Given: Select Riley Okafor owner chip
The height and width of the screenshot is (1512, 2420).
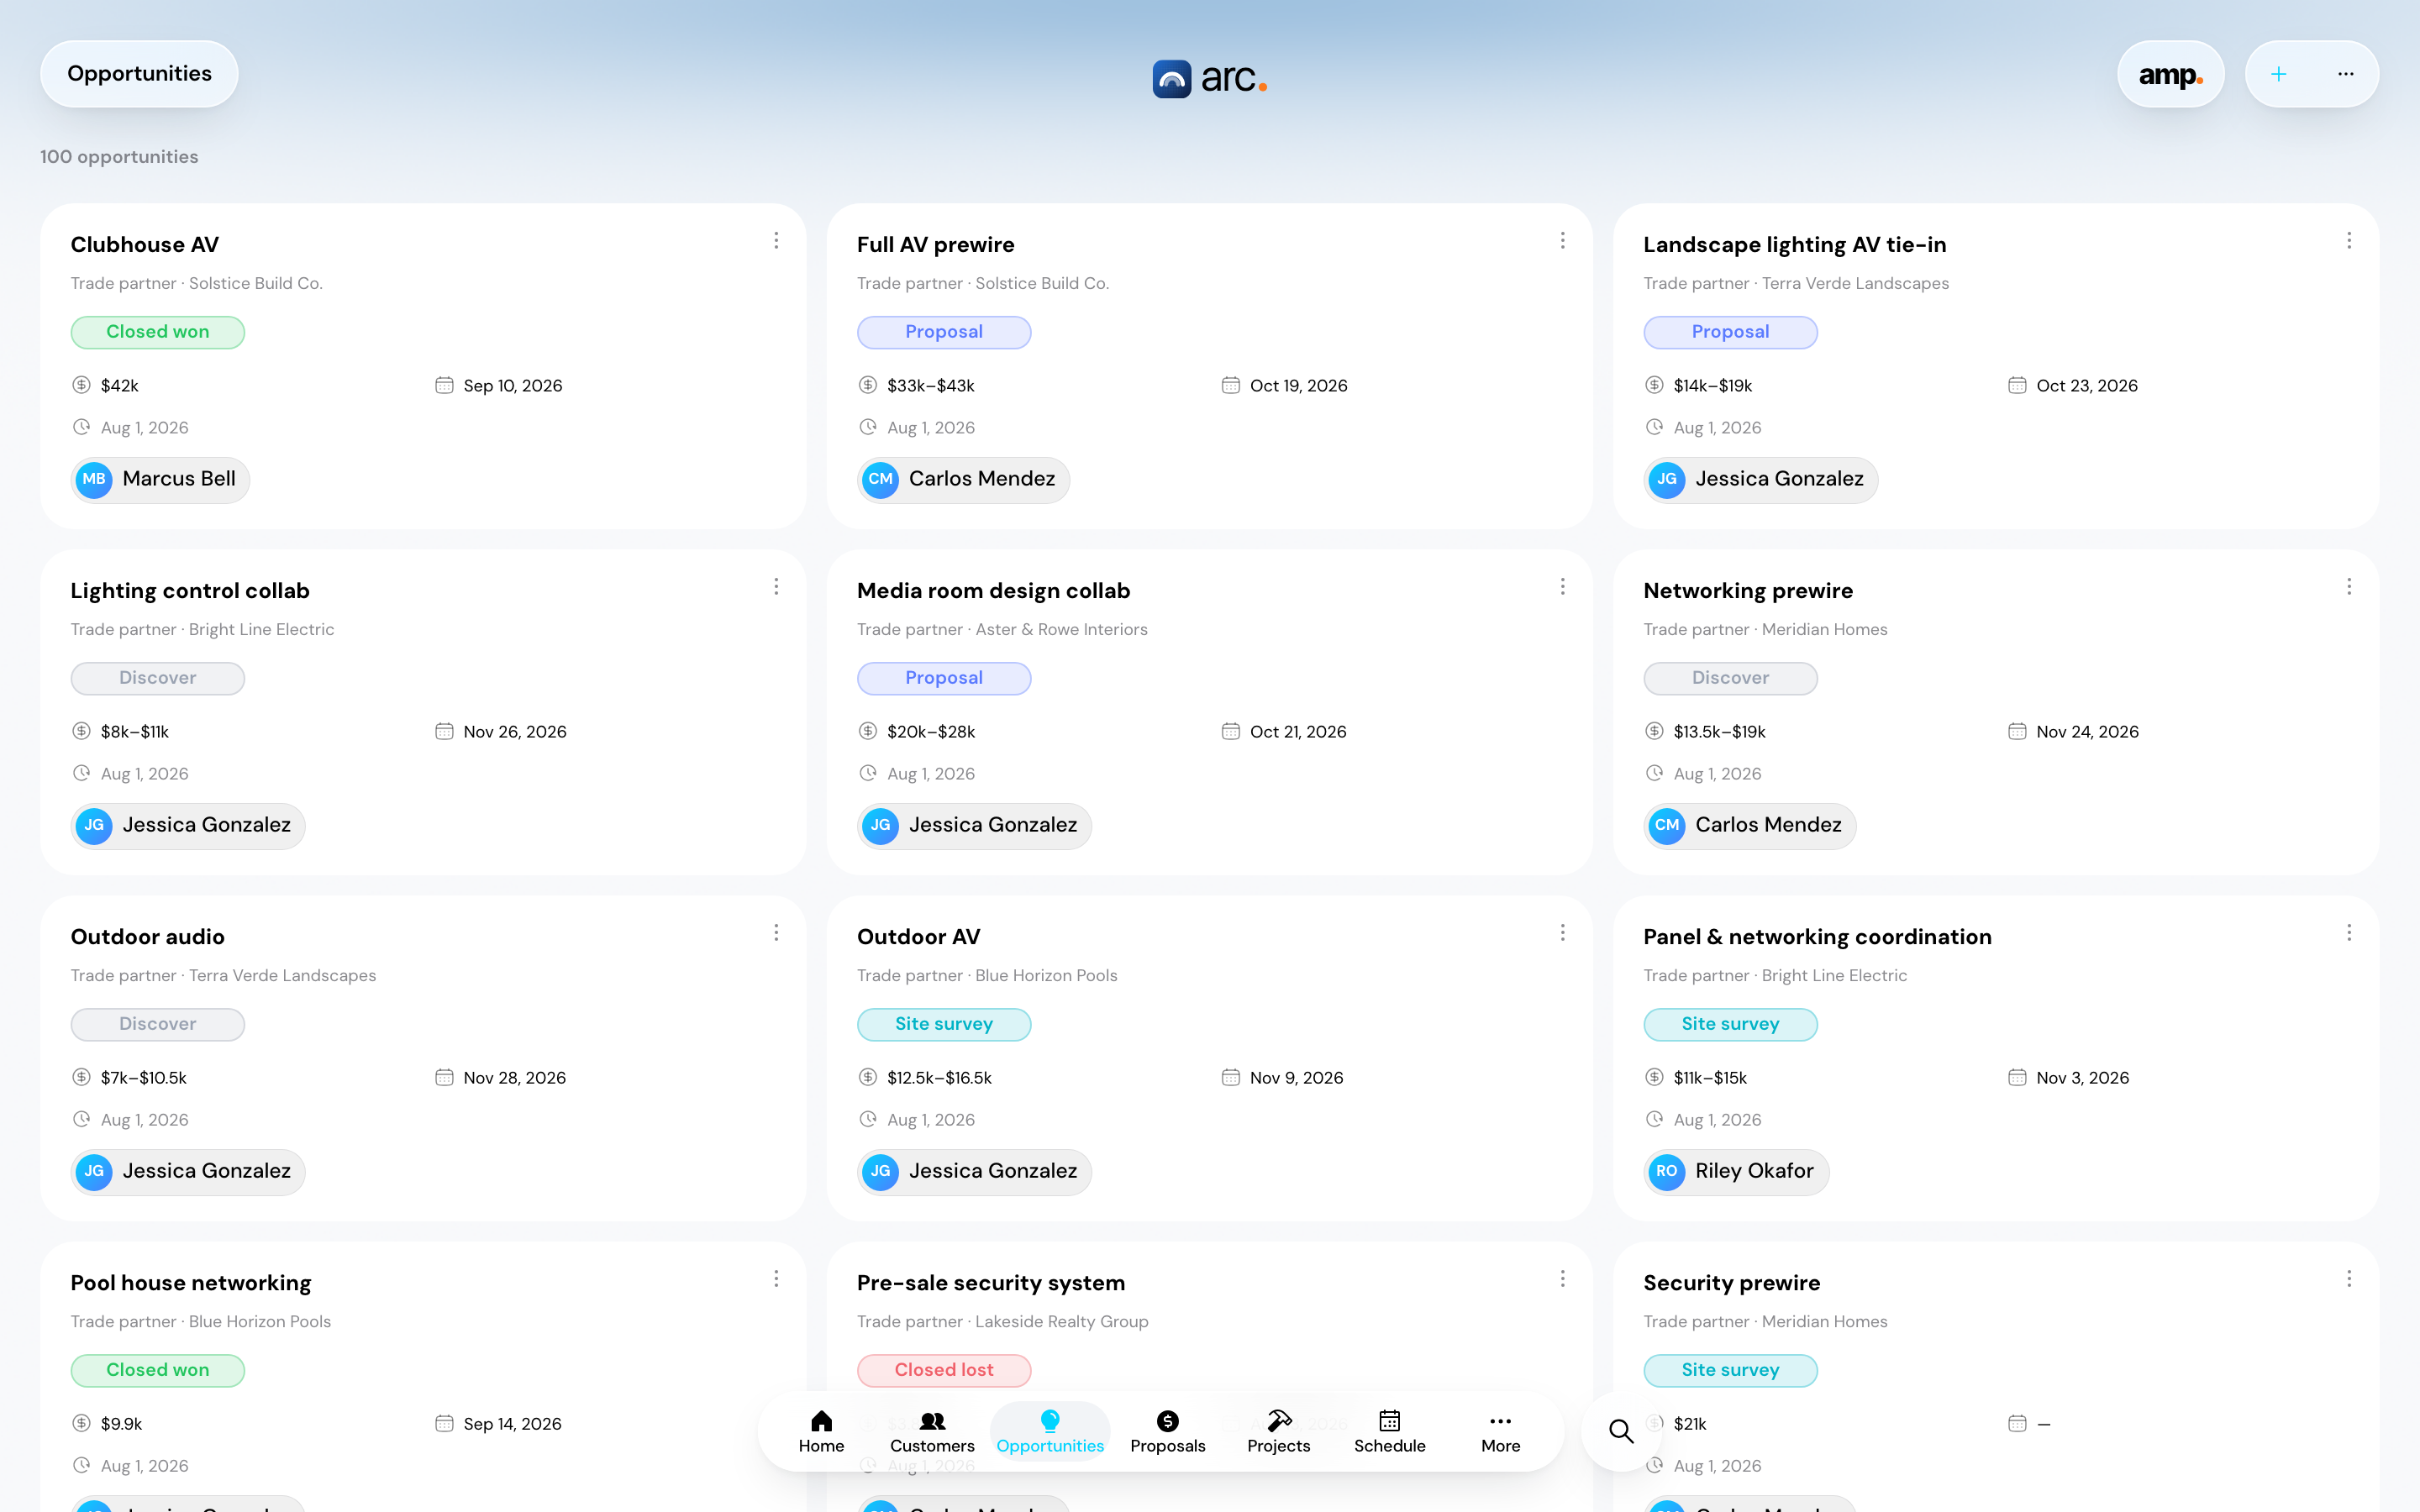Looking at the screenshot, I should 1736,1171.
